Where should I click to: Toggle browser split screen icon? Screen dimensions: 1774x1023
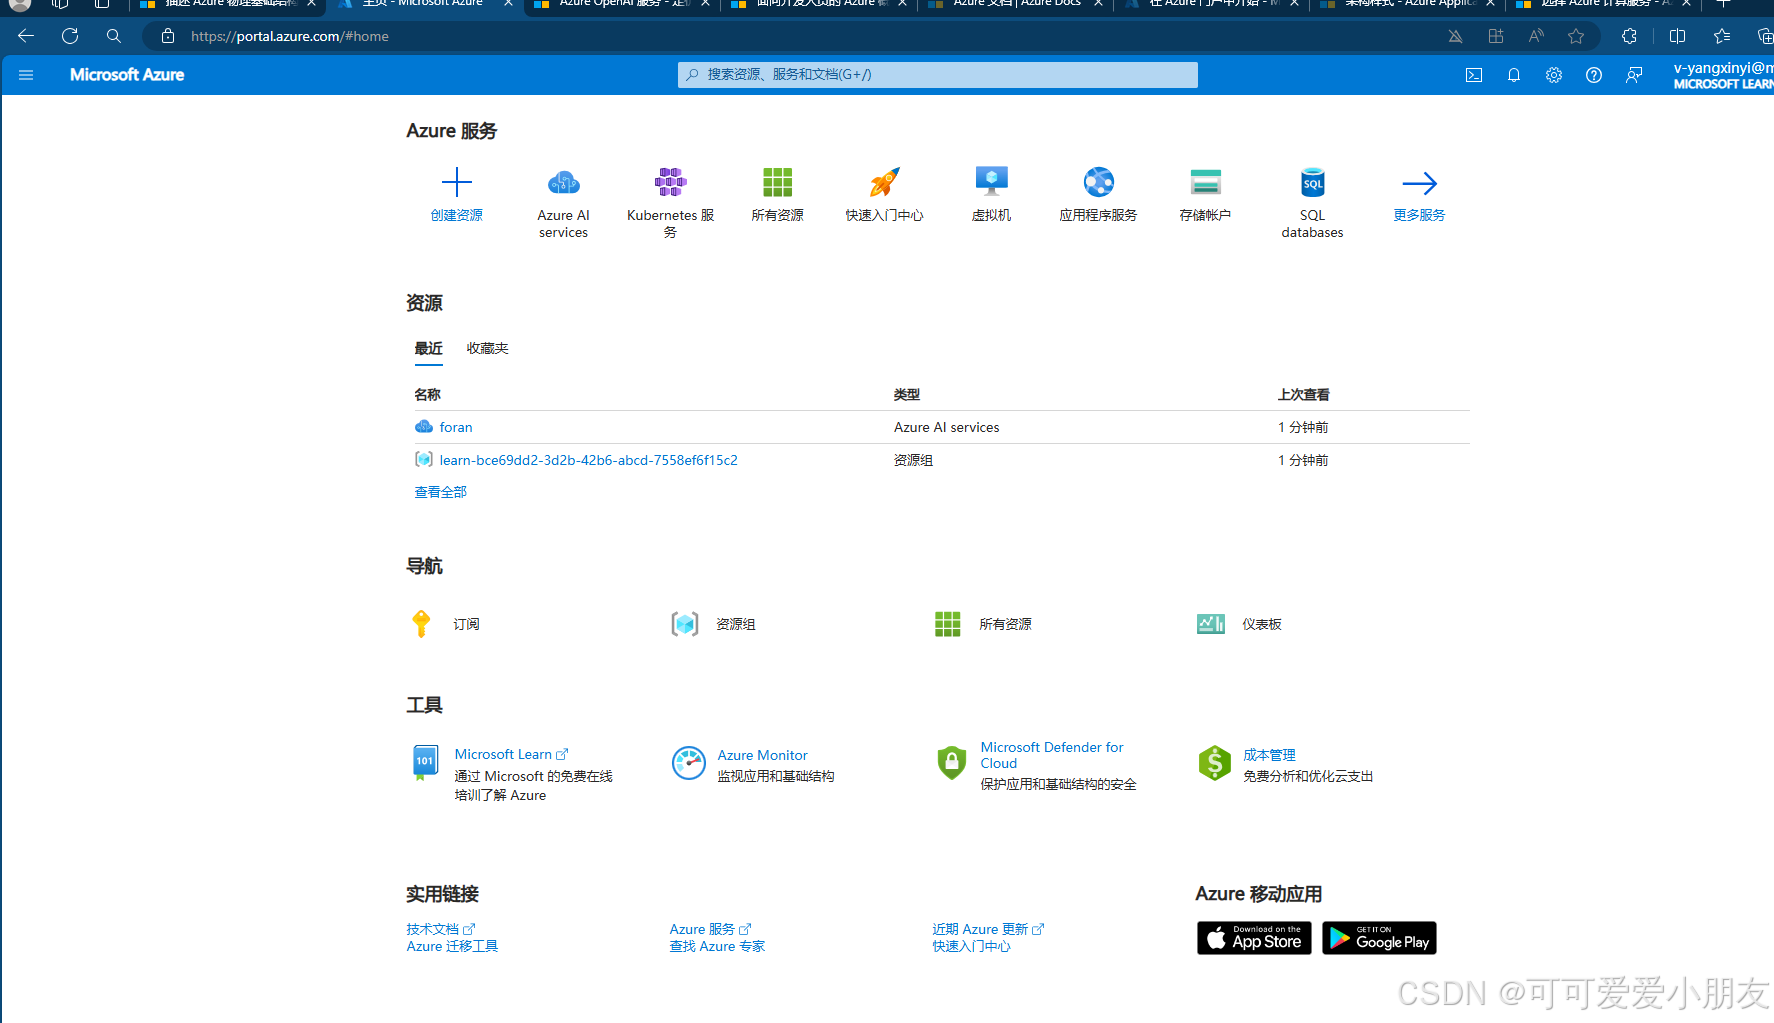coord(1678,36)
